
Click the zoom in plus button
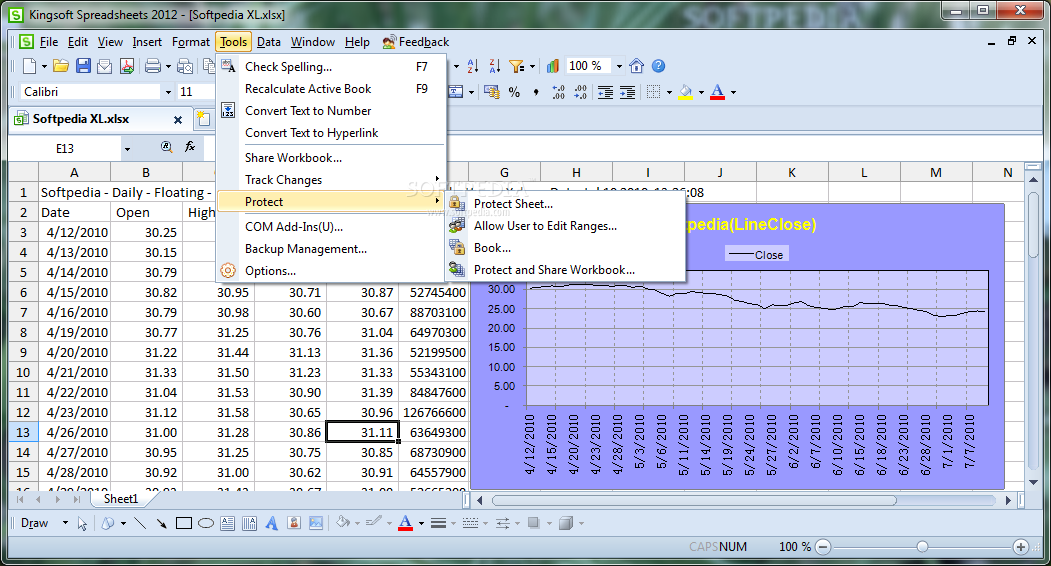pyautogui.click(x=1021, y=547)
